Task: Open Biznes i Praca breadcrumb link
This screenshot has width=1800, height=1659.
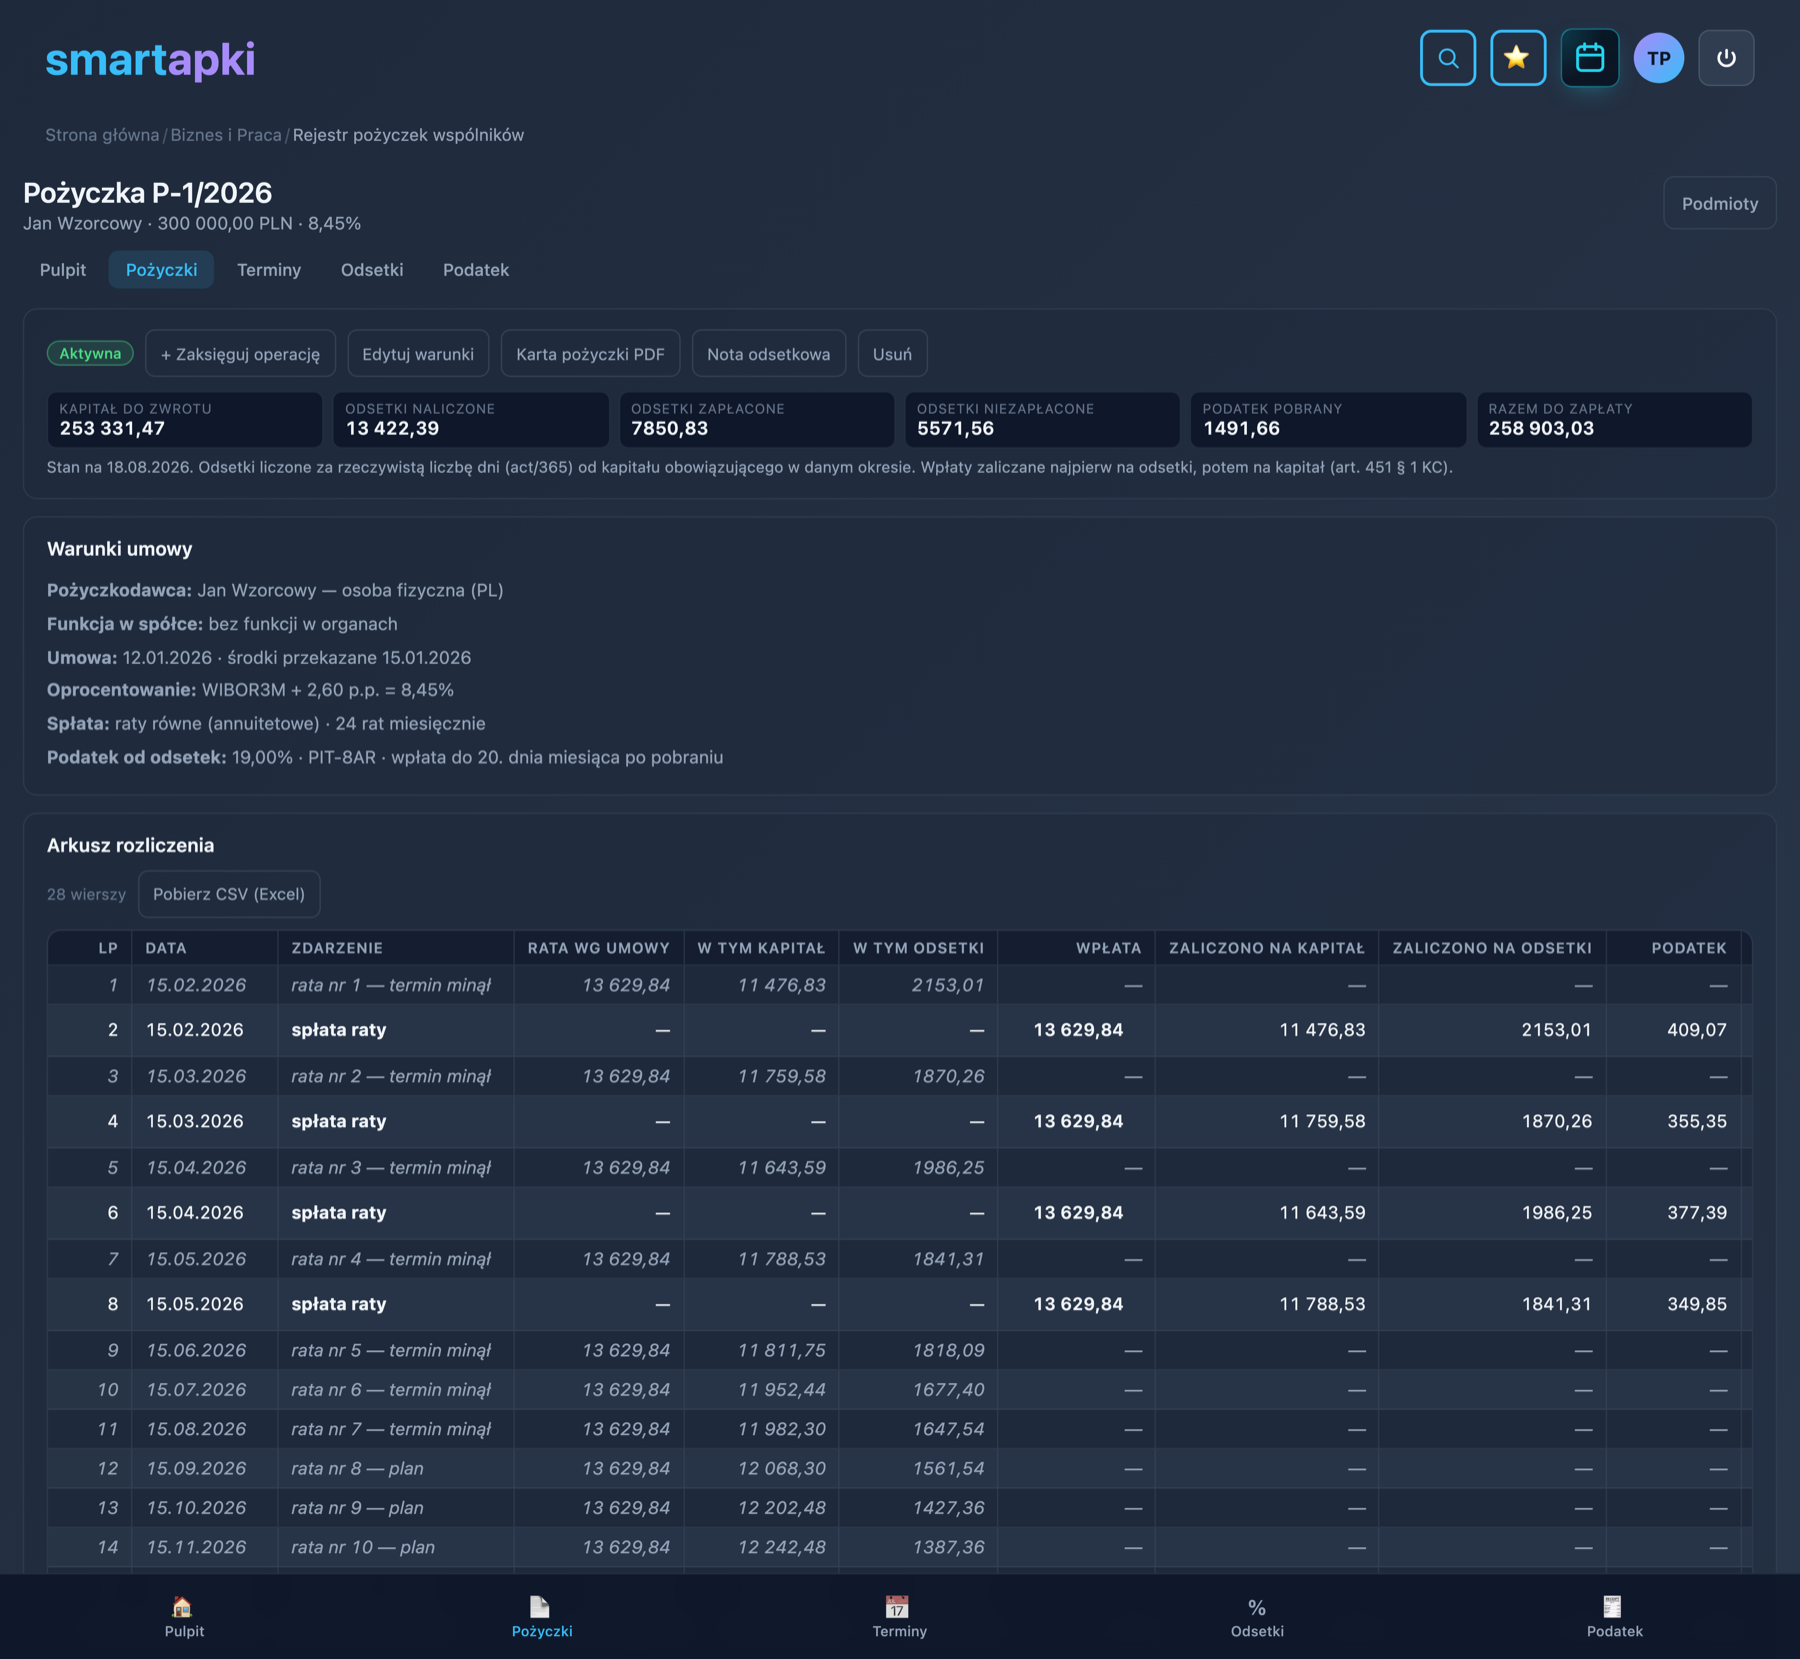Action: pos(226,135)
